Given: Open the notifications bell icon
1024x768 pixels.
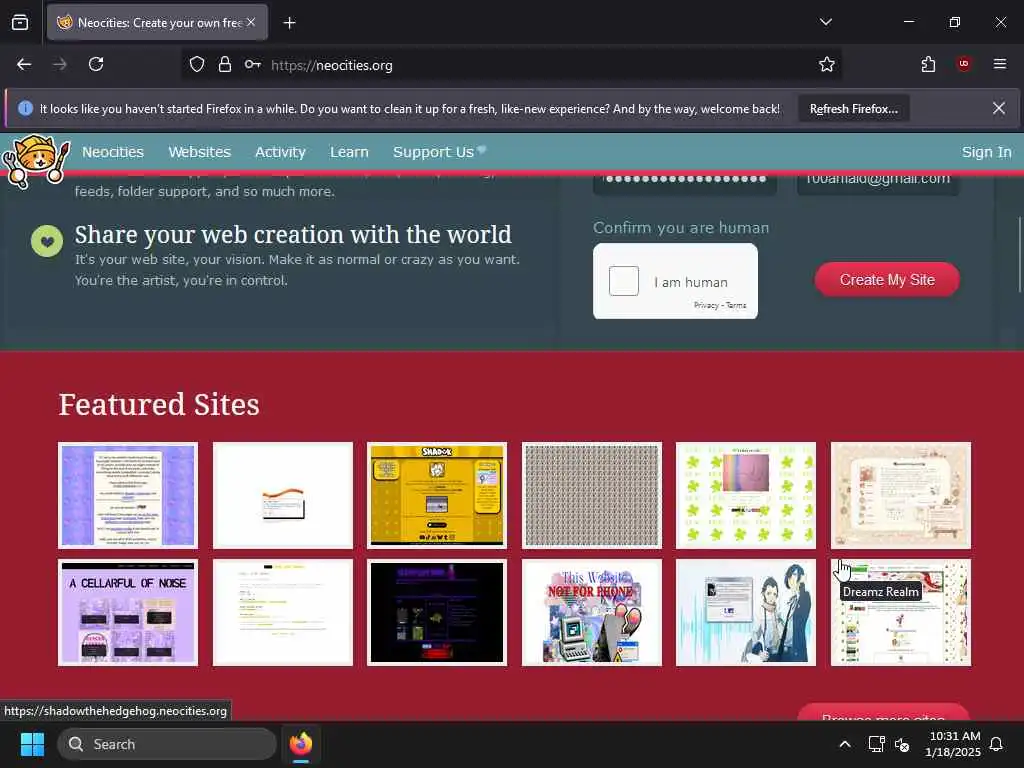Looking at the screenshot, I should pyautogui.click(x=997, y=744).
